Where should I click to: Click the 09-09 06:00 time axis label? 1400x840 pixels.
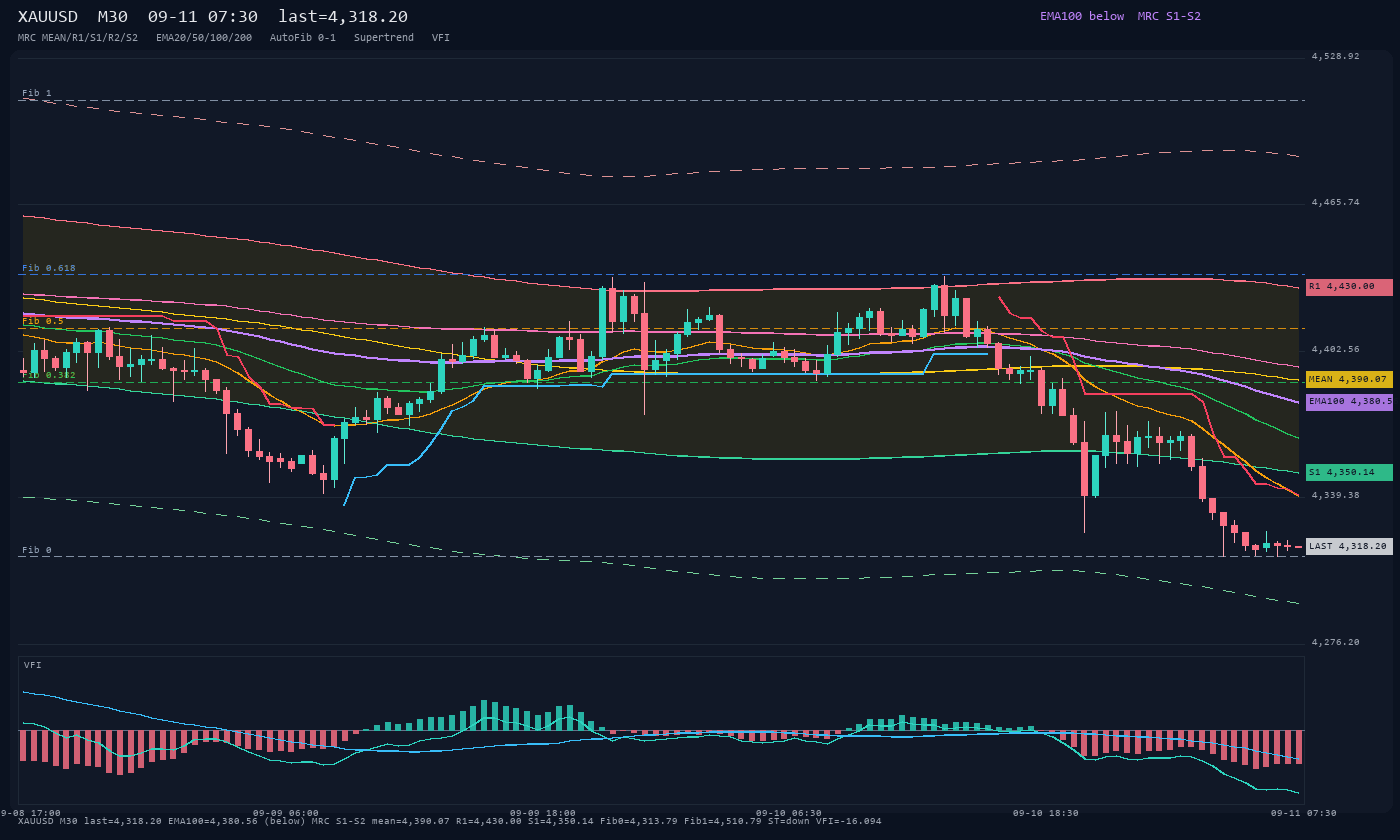tap(286, 813)
